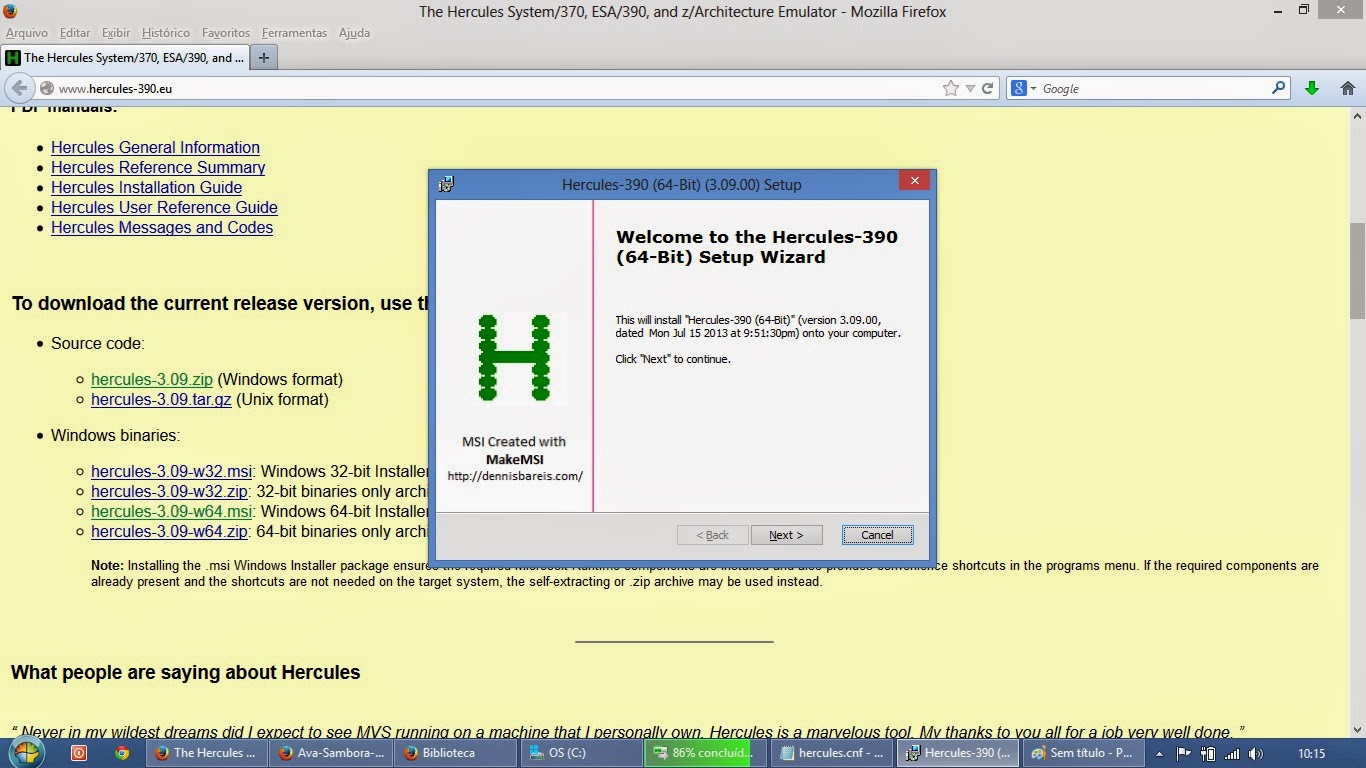The width and height of the screenshot is (1366, 768).
Task: Open Hercules User Reference Guide link
Action: [x=164, y=207]
